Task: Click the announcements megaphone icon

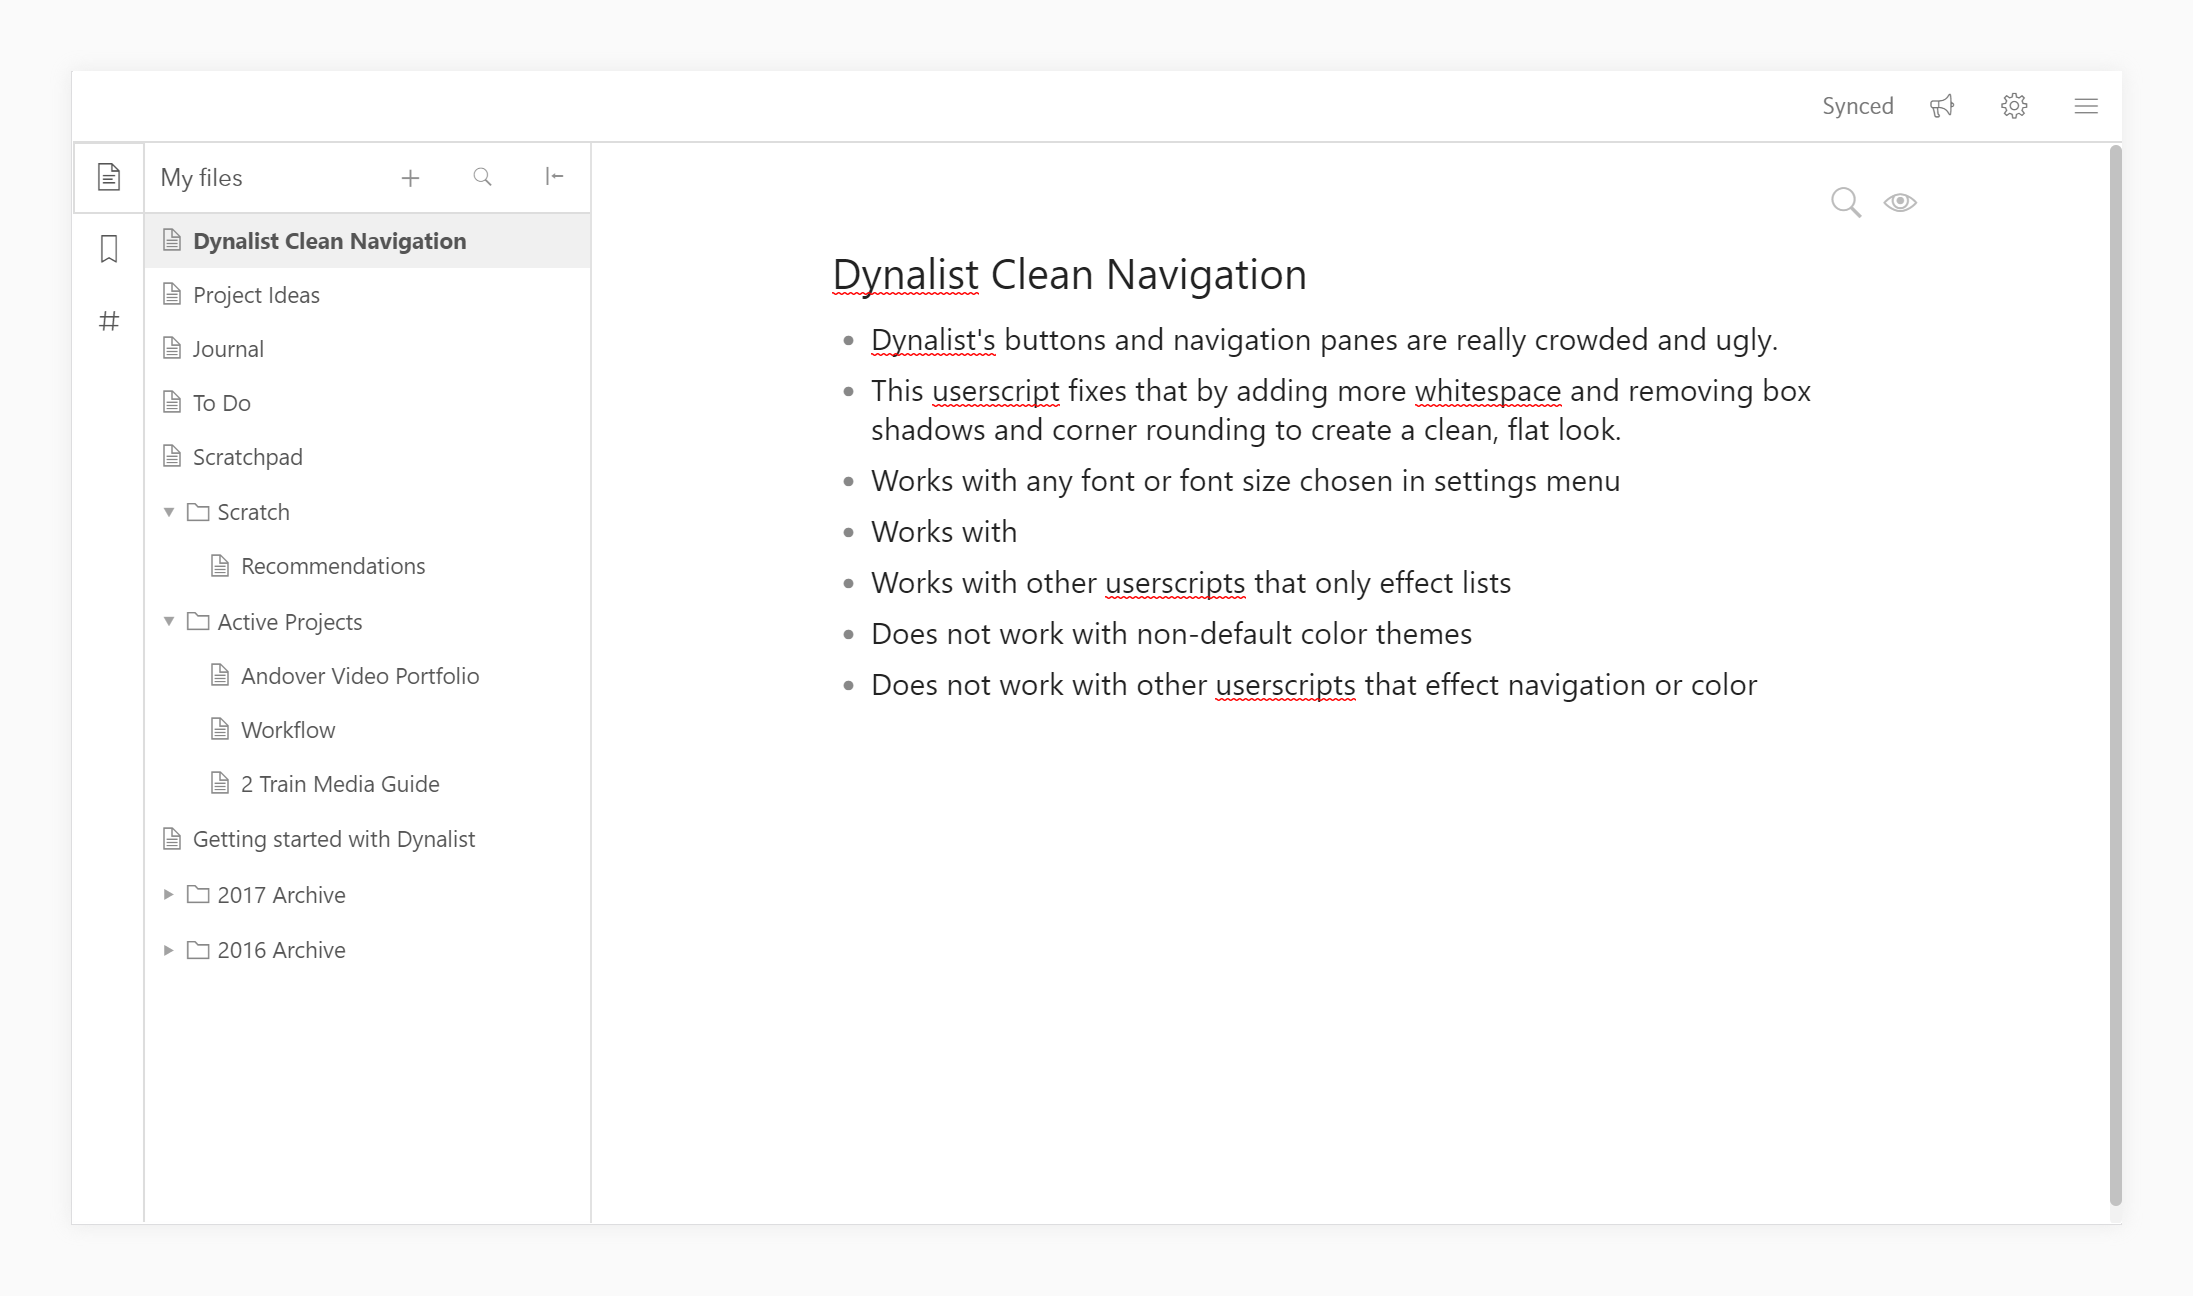Action: pyautogui.click(x=1942, y=105)
